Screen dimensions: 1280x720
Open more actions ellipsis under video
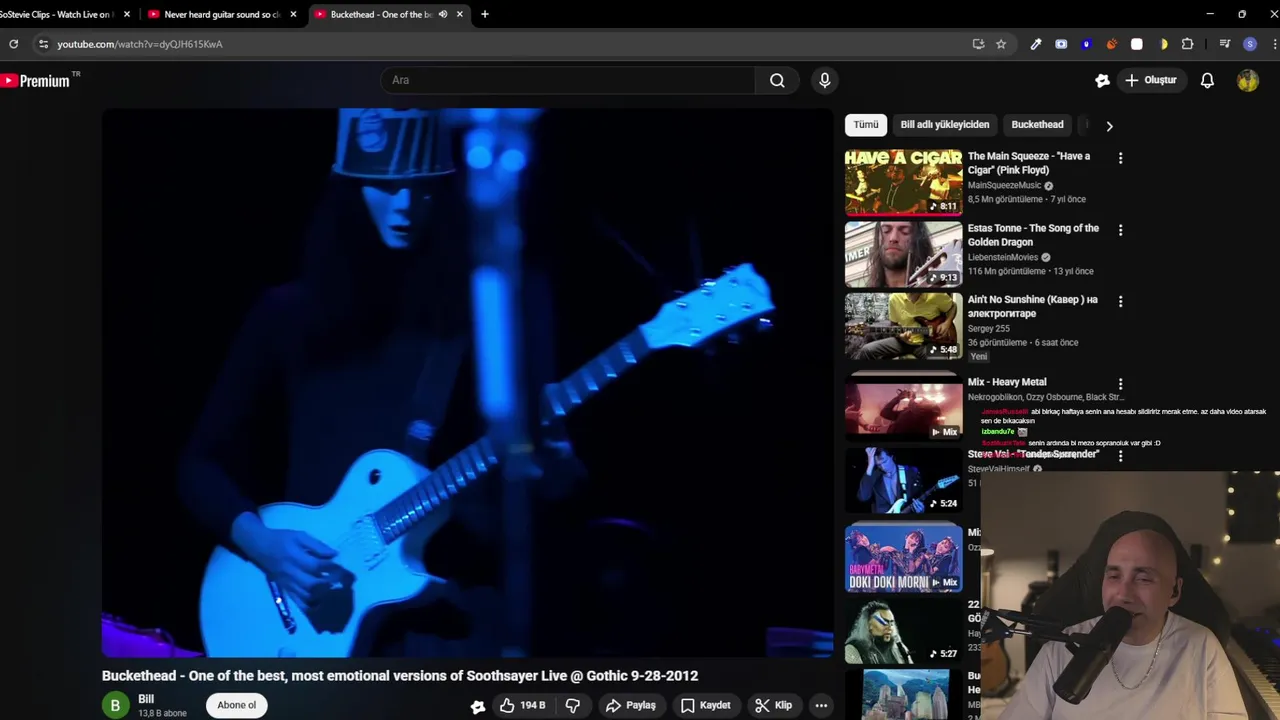pyautogui.click(x=821, y=705)
